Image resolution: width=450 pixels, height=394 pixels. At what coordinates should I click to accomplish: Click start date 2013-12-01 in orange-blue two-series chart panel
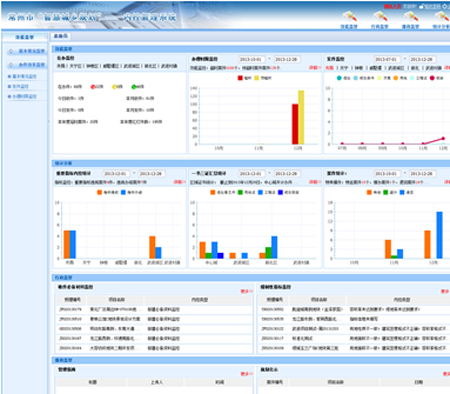coord(115,174)
